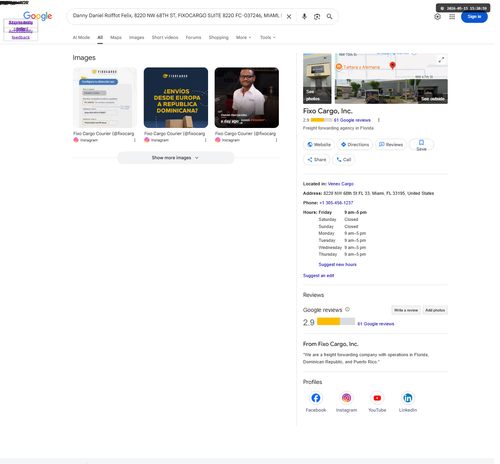Click Tartara y Alemana map label
This screenshot has height=464, width=500.
pos(361,67)
